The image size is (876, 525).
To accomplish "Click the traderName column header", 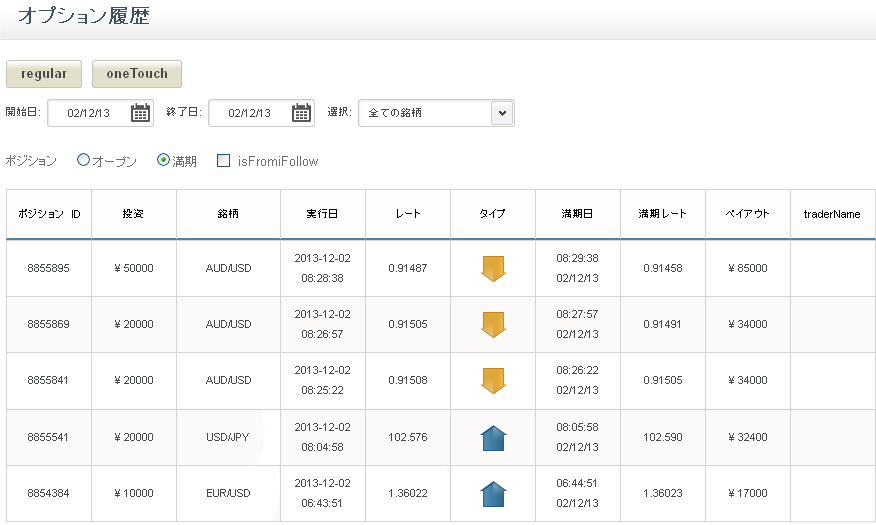I will (832, 214).
